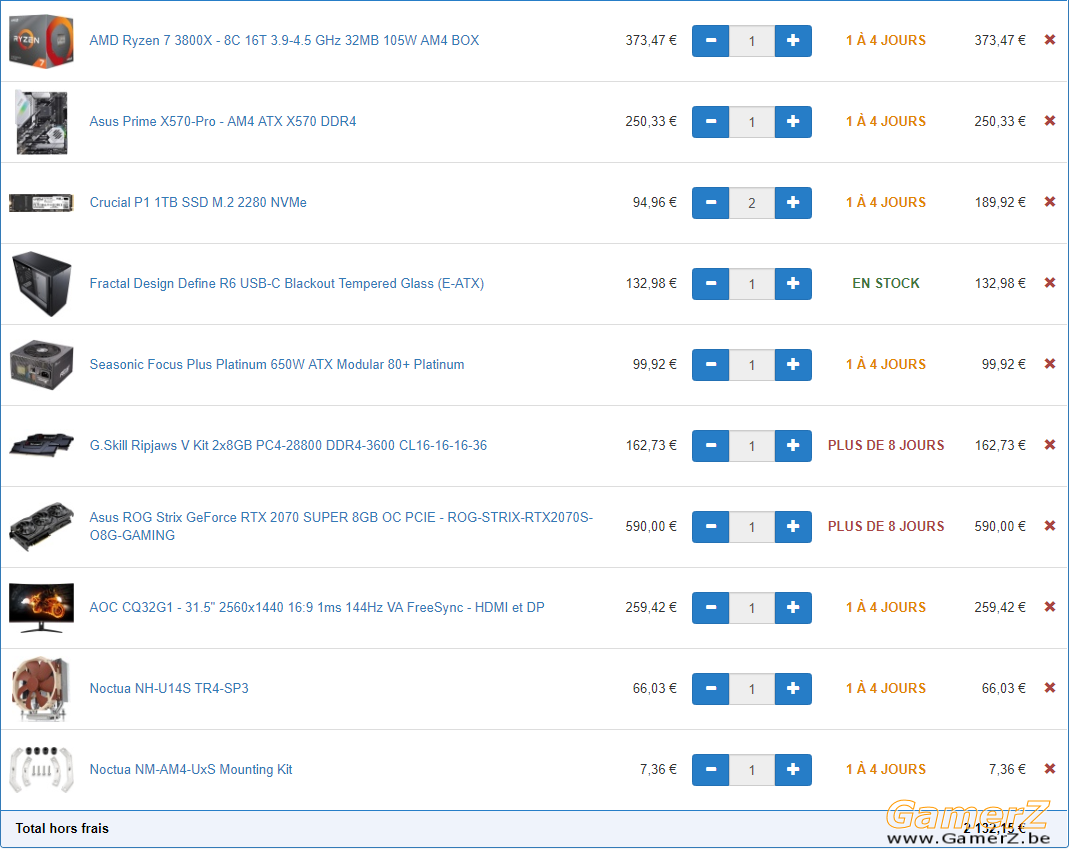The image size is (1071, 854).
Task: Click the 'Total hors frais' label
Action: click(62, 829)
